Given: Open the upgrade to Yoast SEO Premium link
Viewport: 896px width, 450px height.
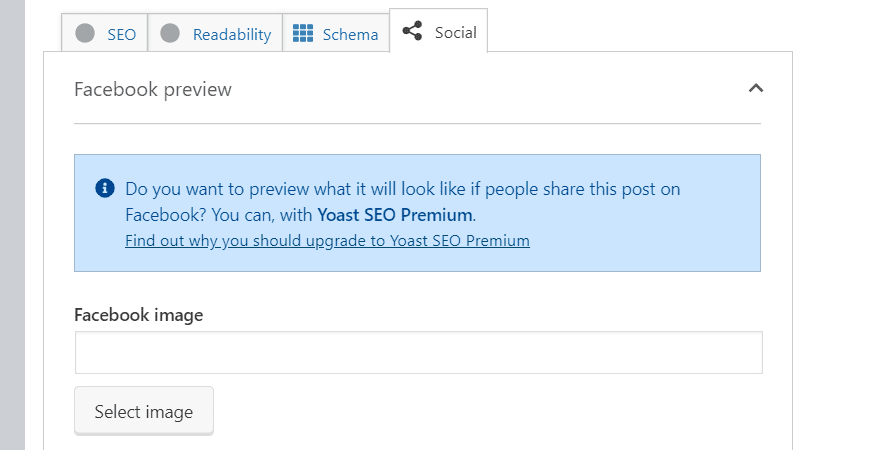Looking at the screenshot, I should point(327,241).
